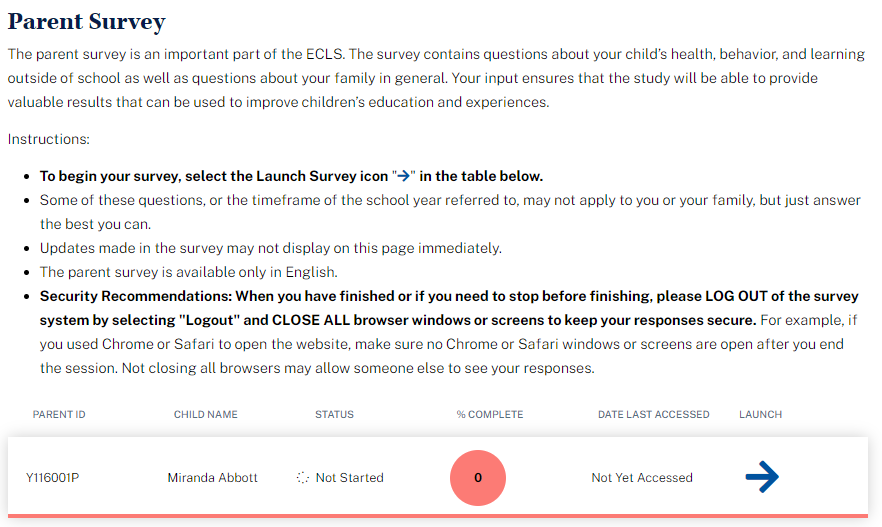The height and width of the screenshot is (527, 882).
Task: Select the parent ID Y116001P
Action: (x=53, y=478)
